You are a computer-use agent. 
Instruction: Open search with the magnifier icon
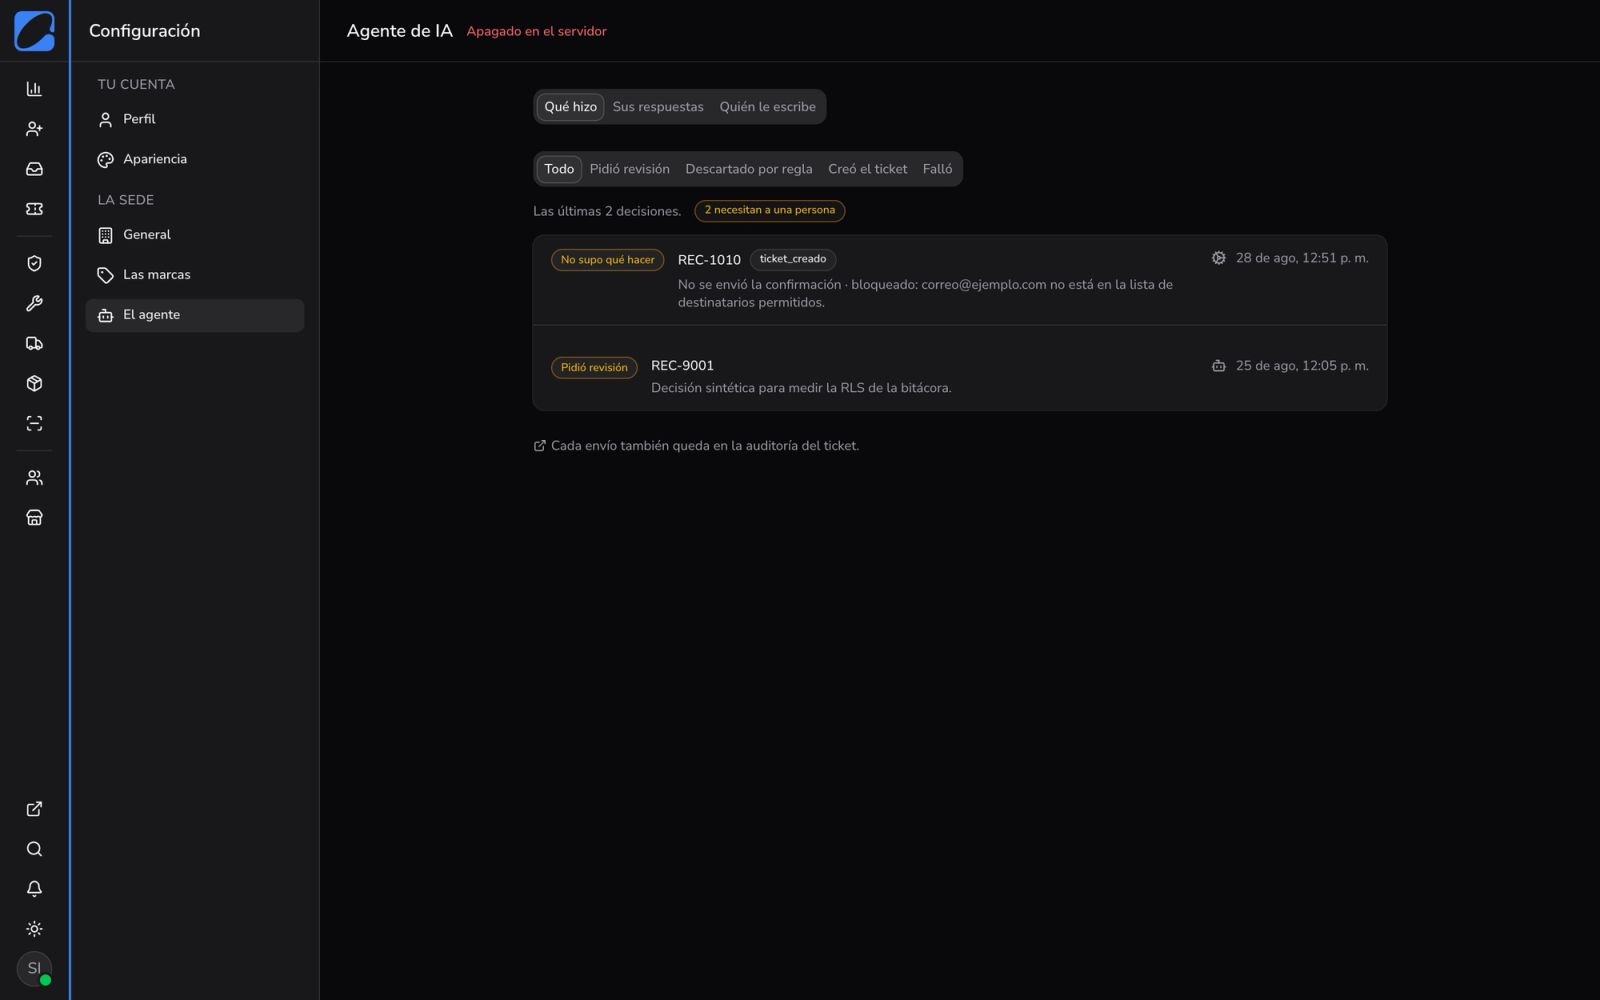point(34,849)
